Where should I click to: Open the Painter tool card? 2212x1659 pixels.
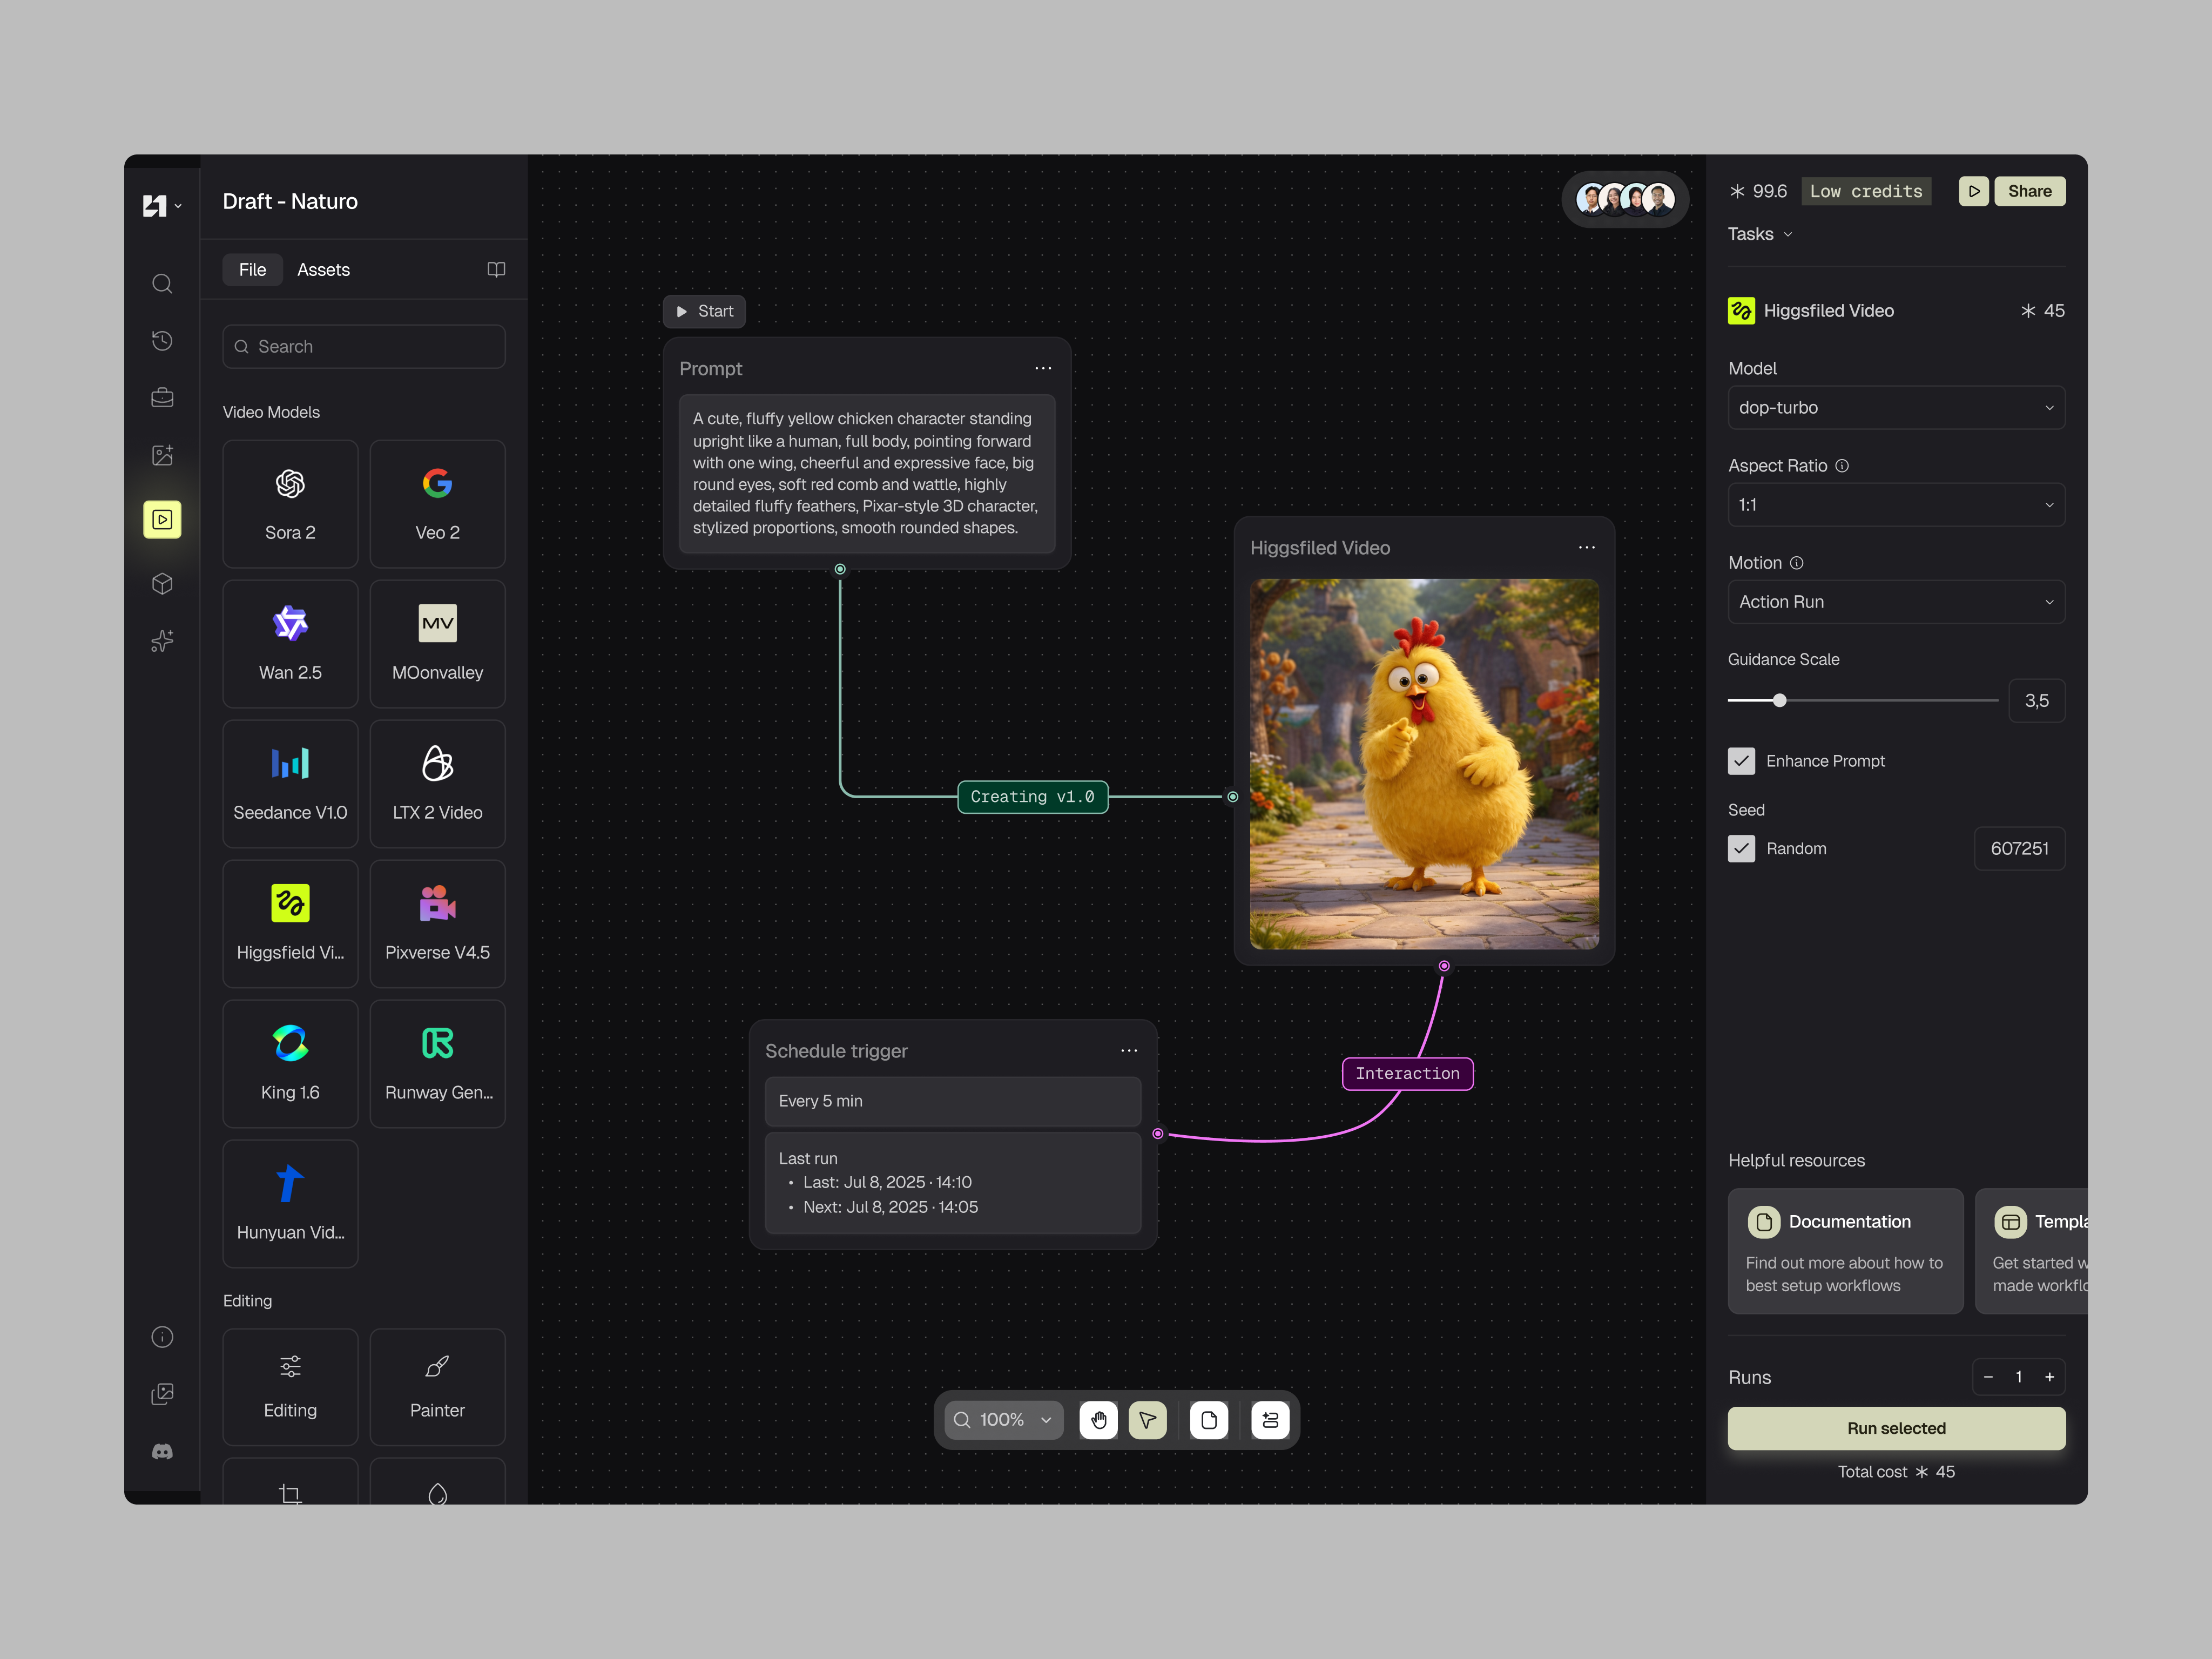(437, 1387)
